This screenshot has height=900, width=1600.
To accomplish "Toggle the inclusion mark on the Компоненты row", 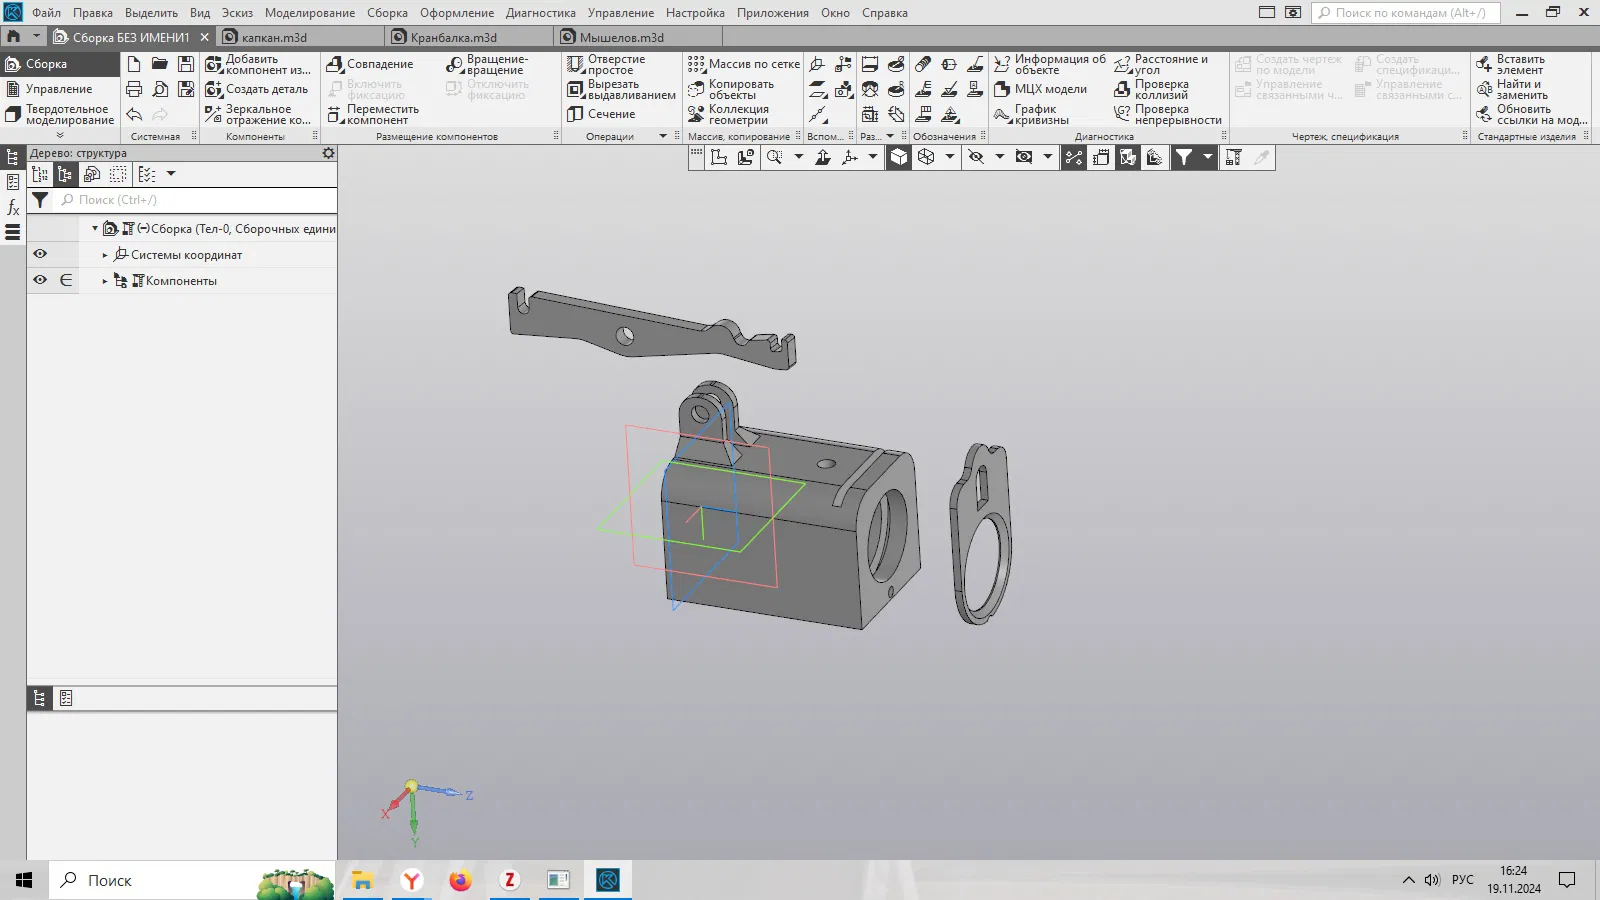I will 66,280.
